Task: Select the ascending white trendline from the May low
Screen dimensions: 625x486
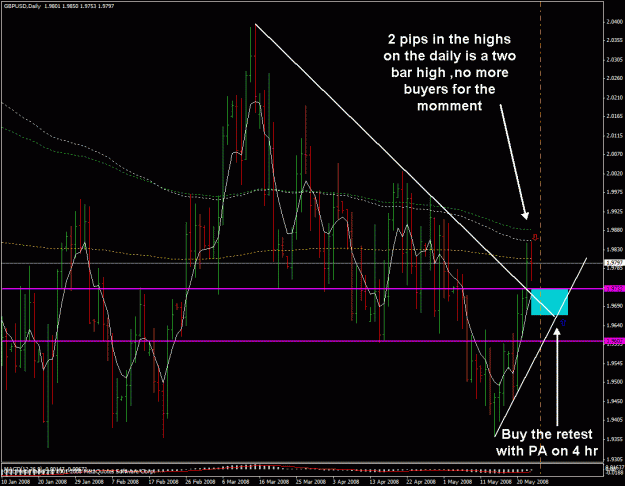Action: [x=540, y=347]
